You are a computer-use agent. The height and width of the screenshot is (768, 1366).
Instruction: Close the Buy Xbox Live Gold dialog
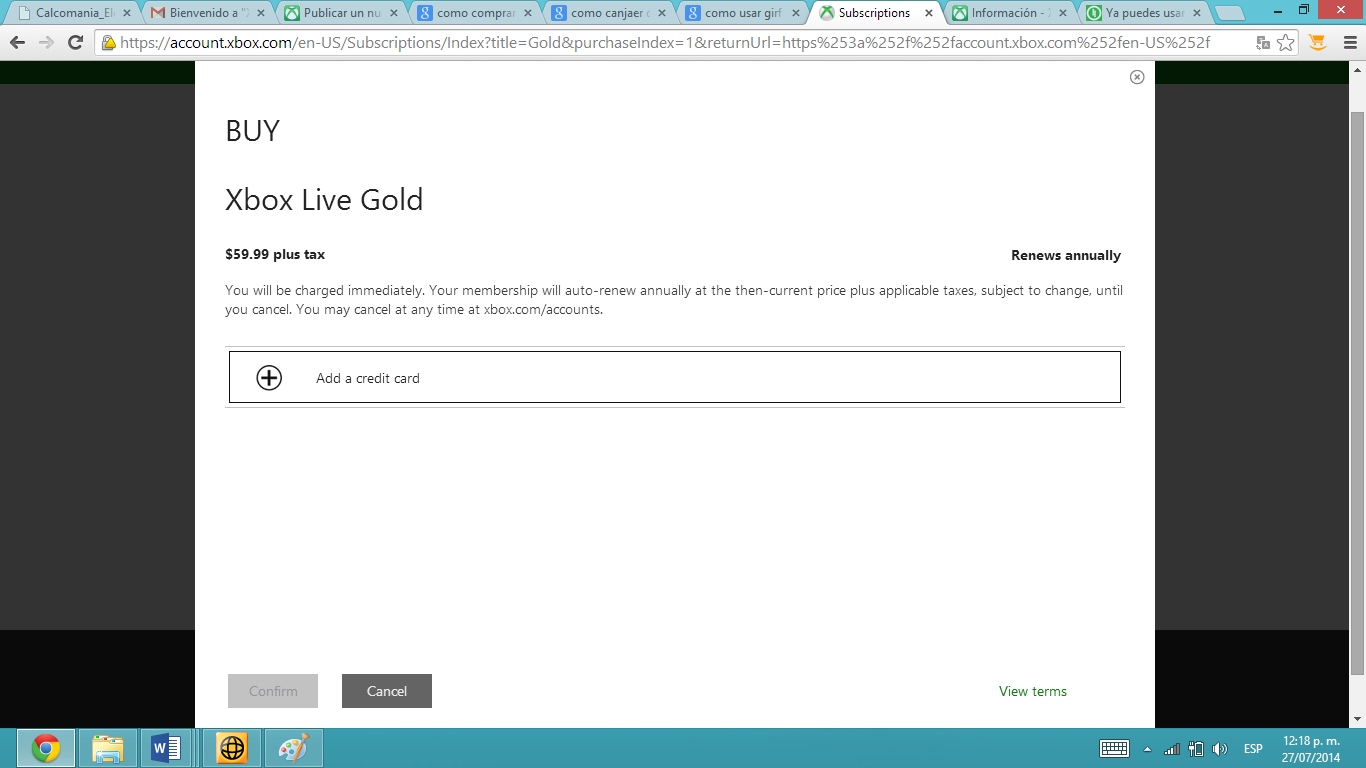[1137, 77]
